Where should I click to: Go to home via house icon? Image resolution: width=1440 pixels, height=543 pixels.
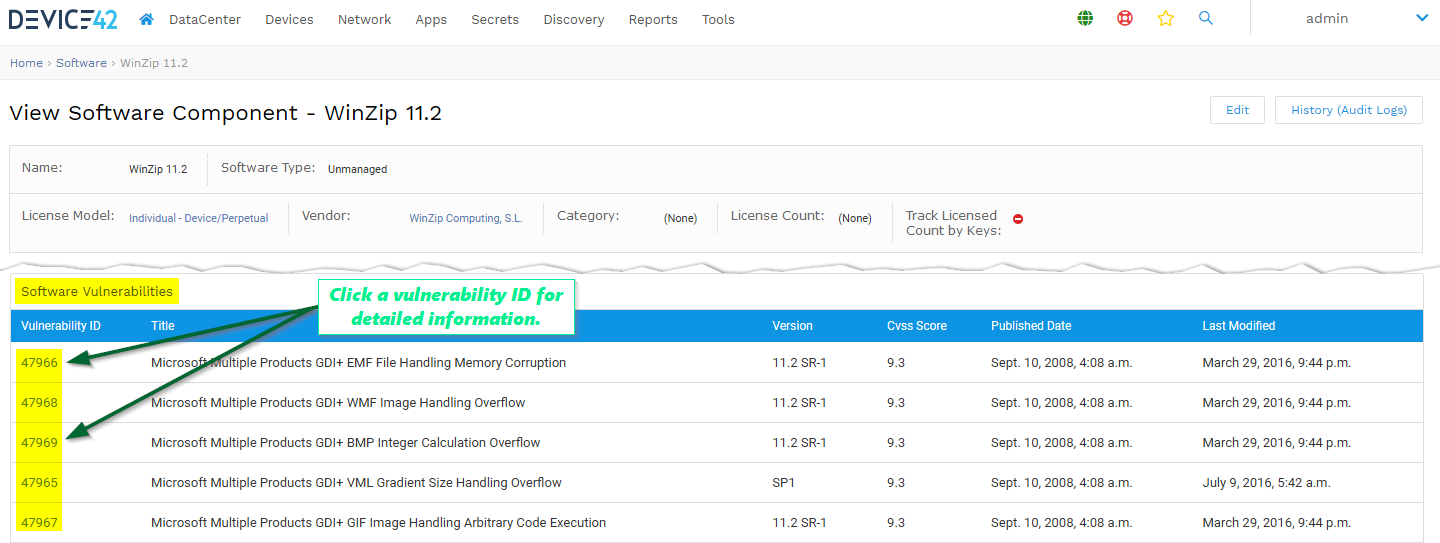[147, 19]
